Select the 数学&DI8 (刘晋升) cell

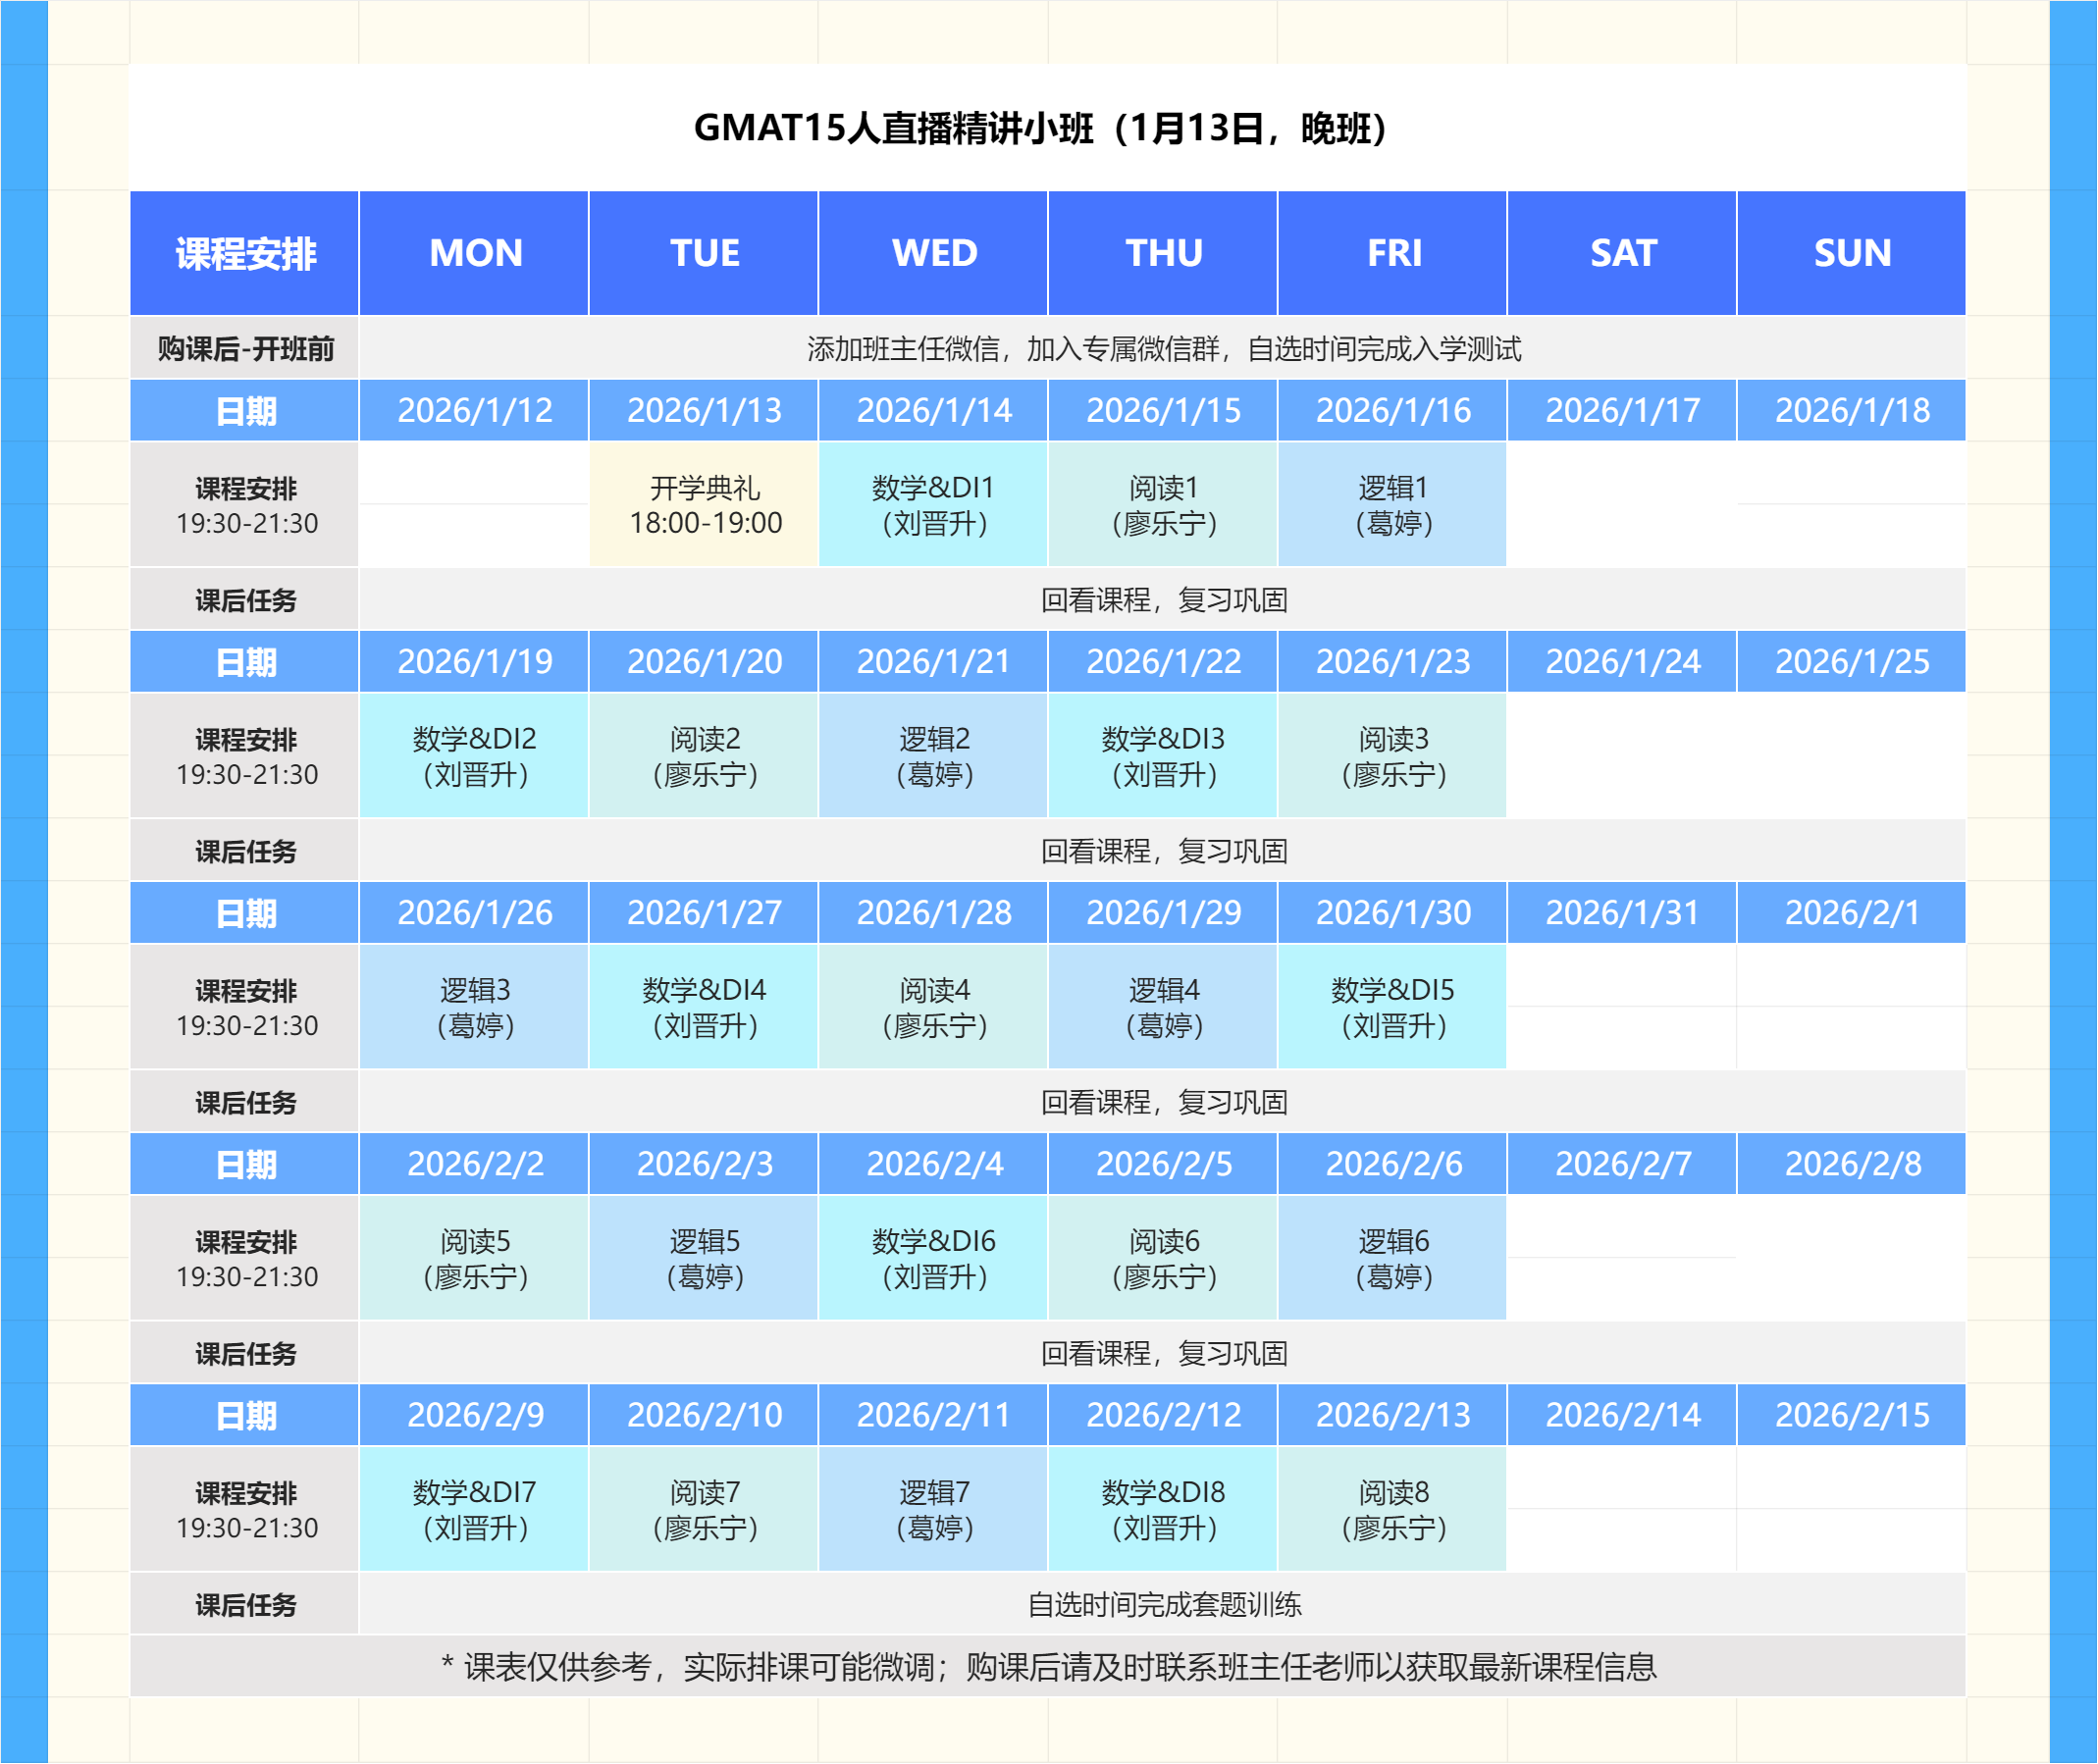pyautogui.click(x=1163, y=1509)
